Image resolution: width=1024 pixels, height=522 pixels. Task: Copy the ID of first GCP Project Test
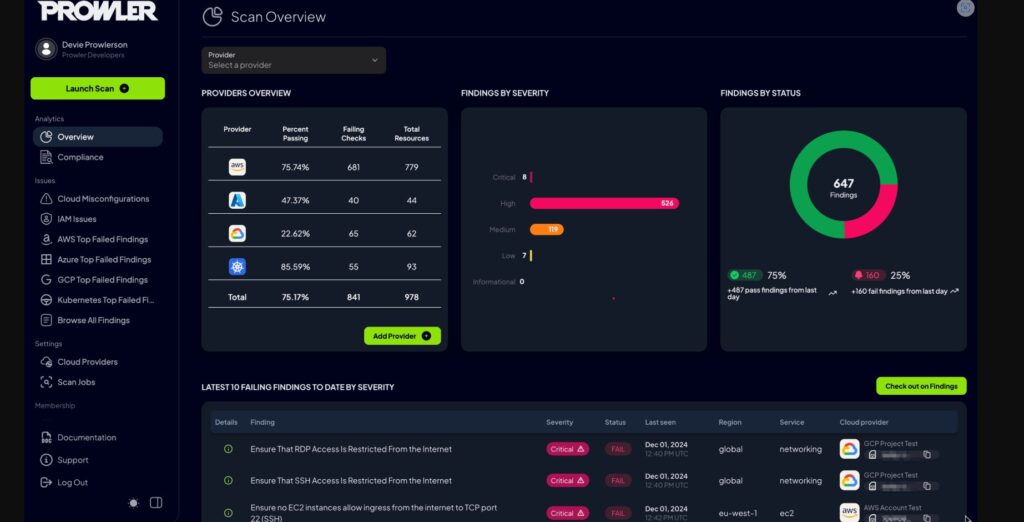pos(926,455)
